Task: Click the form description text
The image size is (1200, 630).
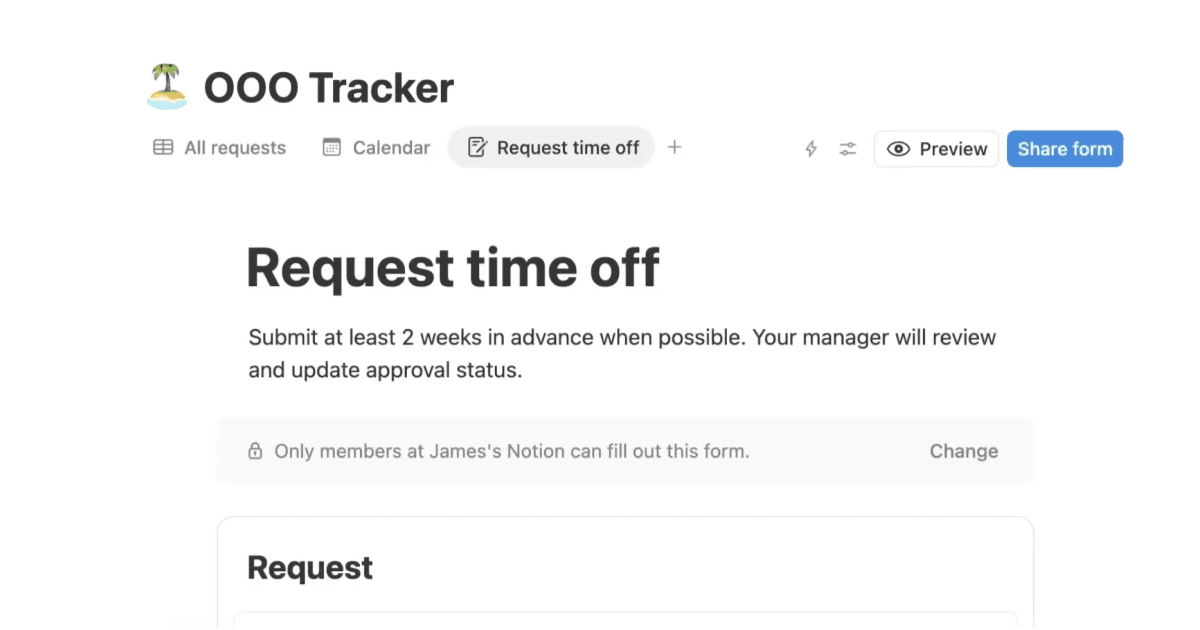Action: [620, 353]
